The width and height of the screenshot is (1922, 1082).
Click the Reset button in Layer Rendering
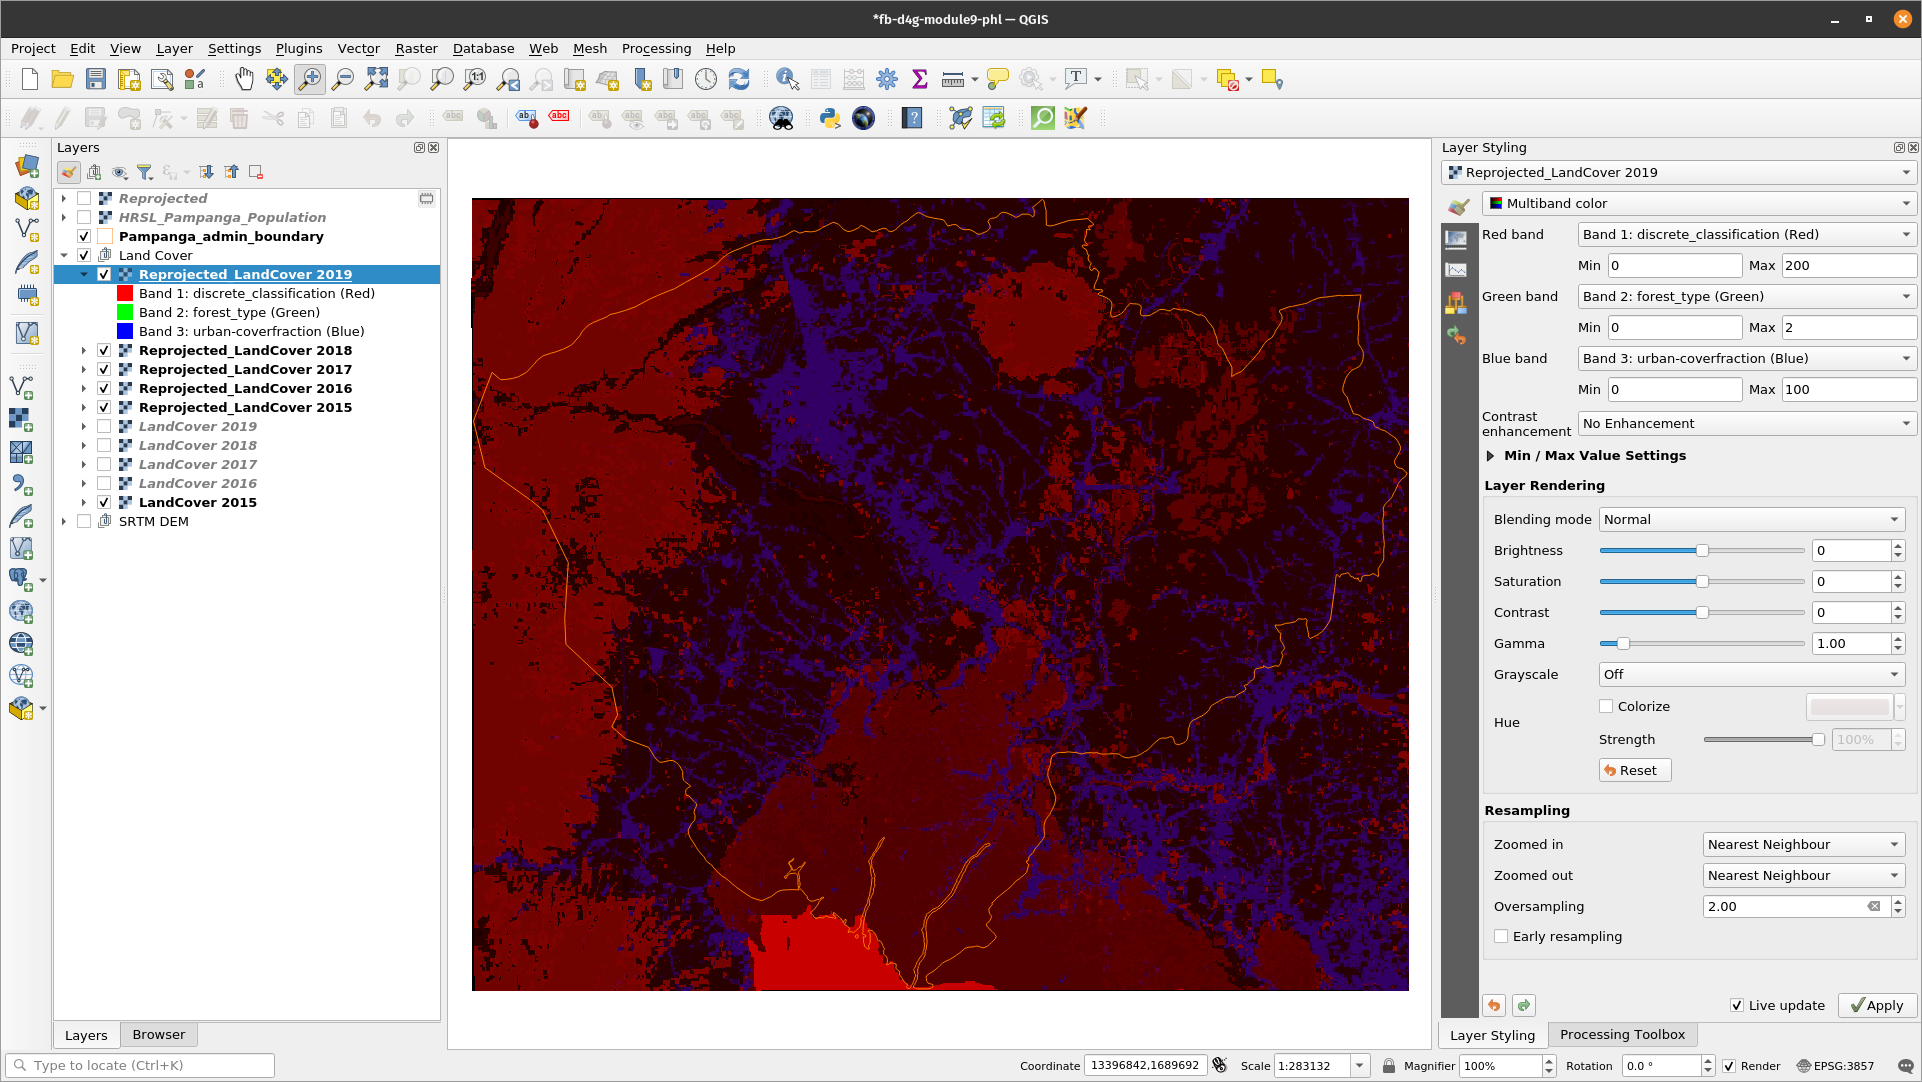pyautogui.click(x=1634, y=770)
